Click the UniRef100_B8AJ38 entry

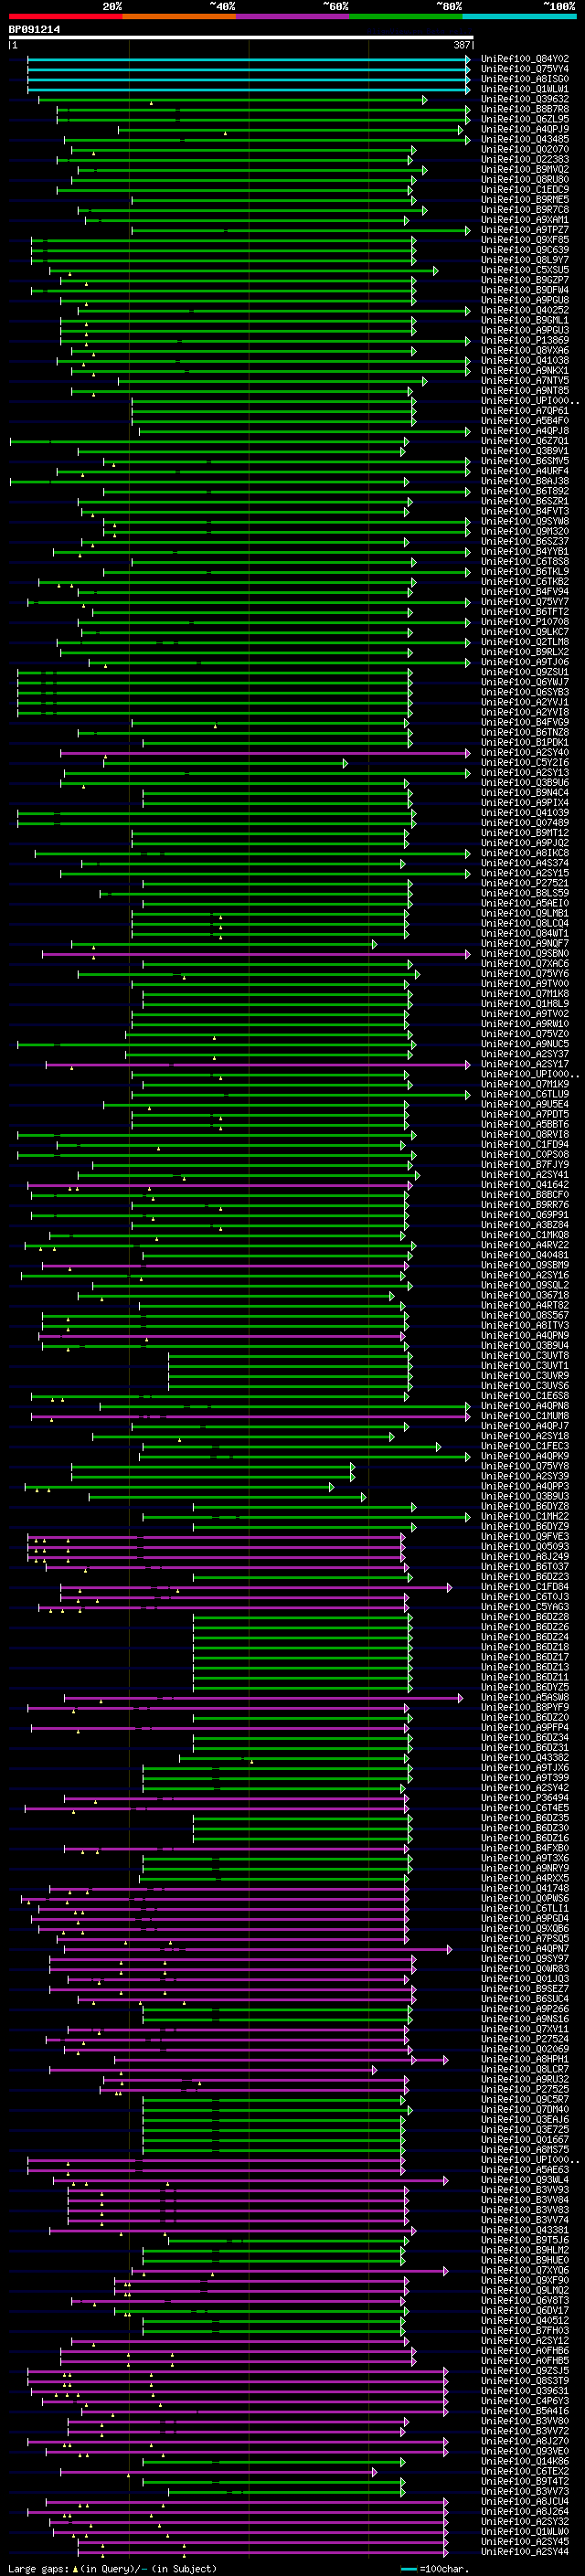click(525, 481)
